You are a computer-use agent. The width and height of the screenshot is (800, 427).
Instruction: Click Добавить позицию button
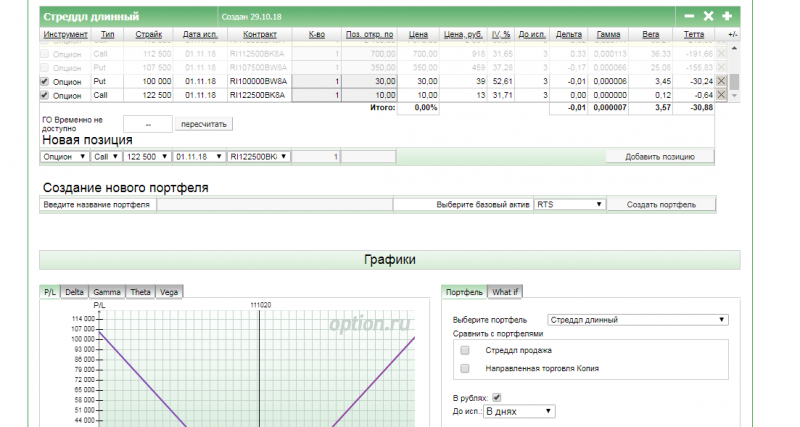[660, 157]
